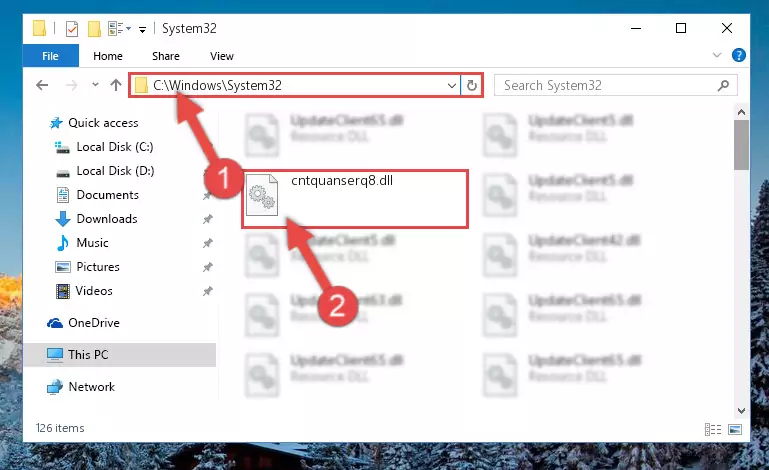
Task: Open Downloads in the navigation pane
Action: point(107,219)
